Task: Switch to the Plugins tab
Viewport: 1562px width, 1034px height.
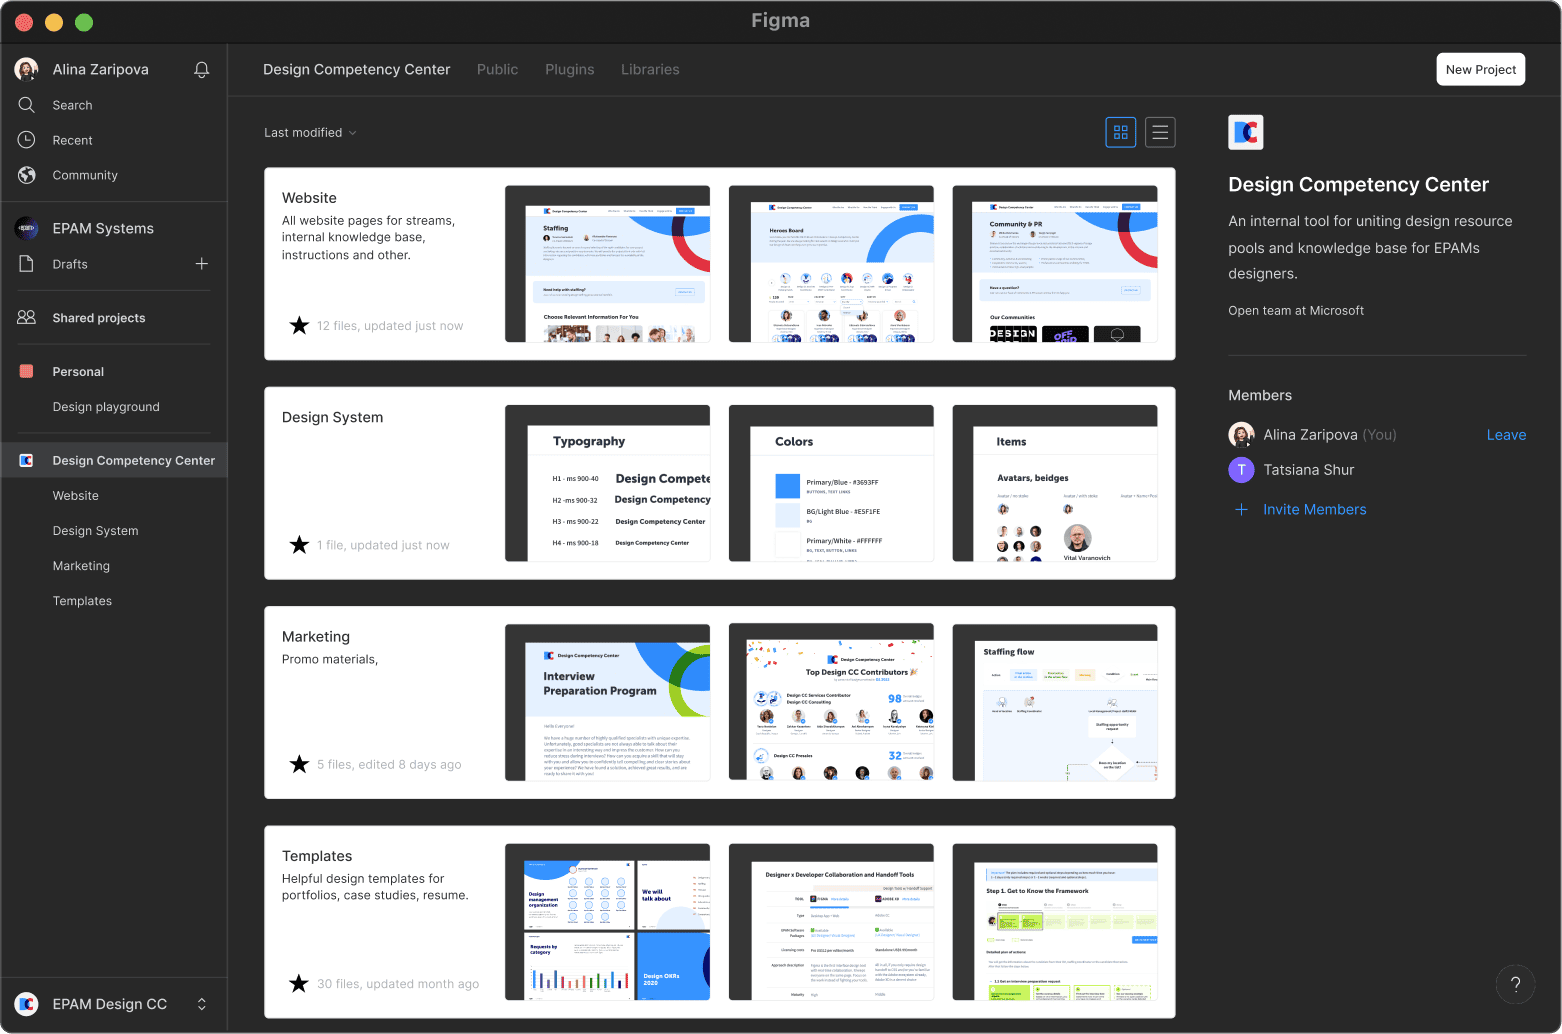Action: pos(570,69)
